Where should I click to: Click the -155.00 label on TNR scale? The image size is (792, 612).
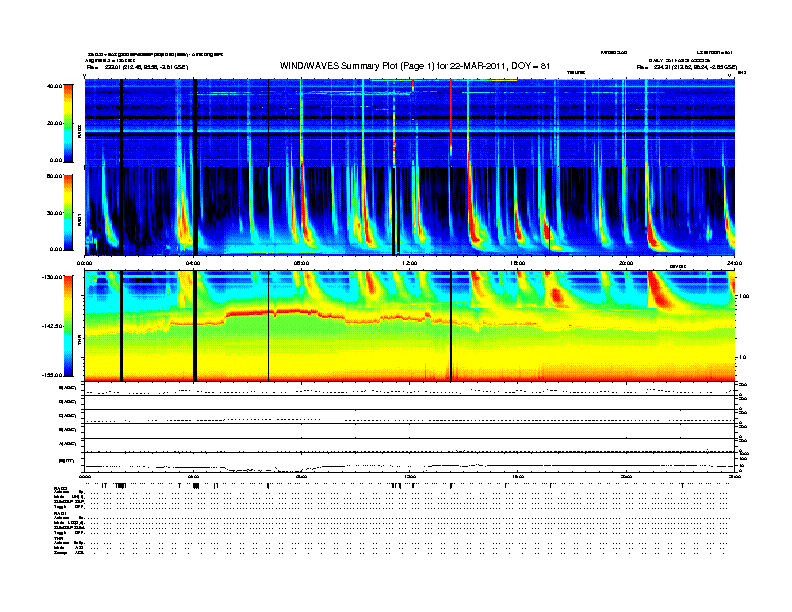[x=53, y=375]
